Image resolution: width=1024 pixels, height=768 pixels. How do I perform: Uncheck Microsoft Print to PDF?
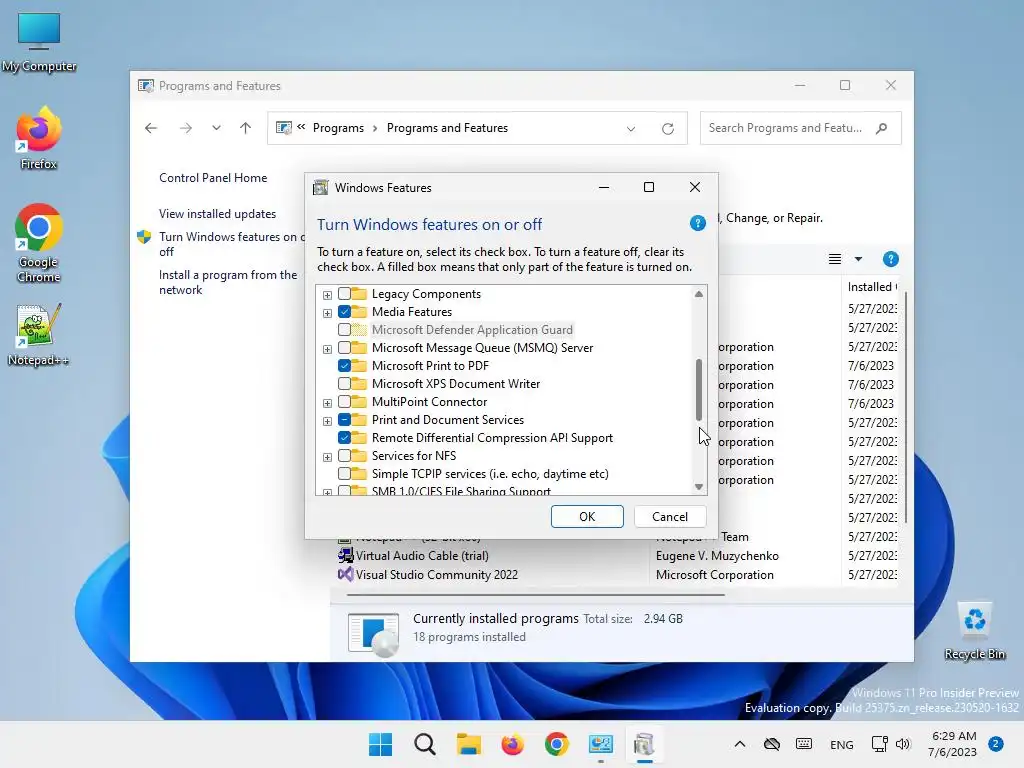coord(344,366)
